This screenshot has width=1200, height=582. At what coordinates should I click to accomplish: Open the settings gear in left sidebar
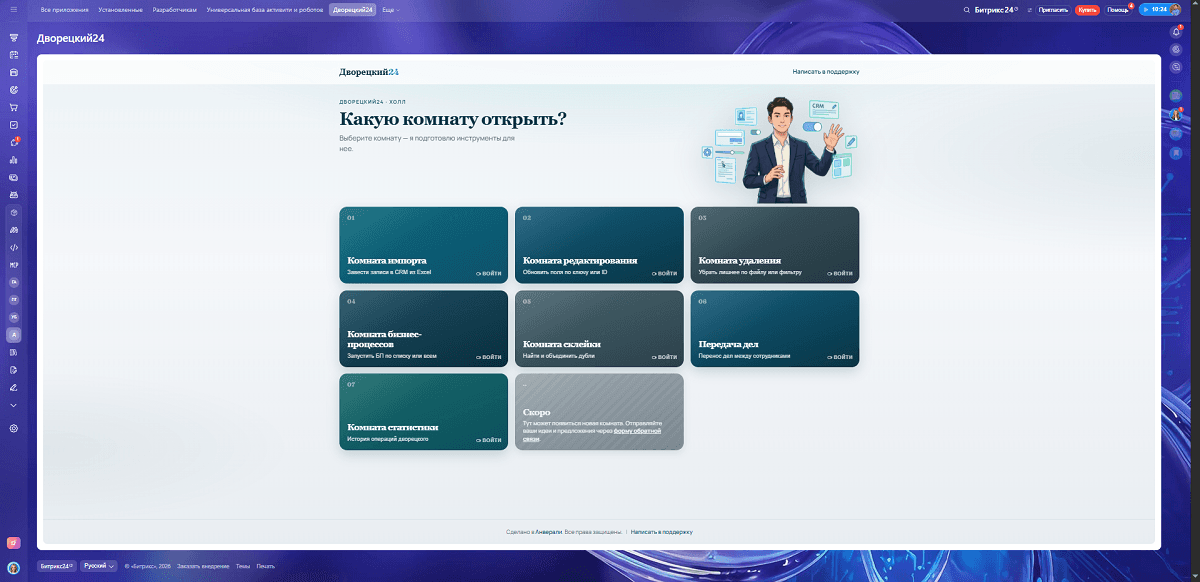[x=14, y=428]
